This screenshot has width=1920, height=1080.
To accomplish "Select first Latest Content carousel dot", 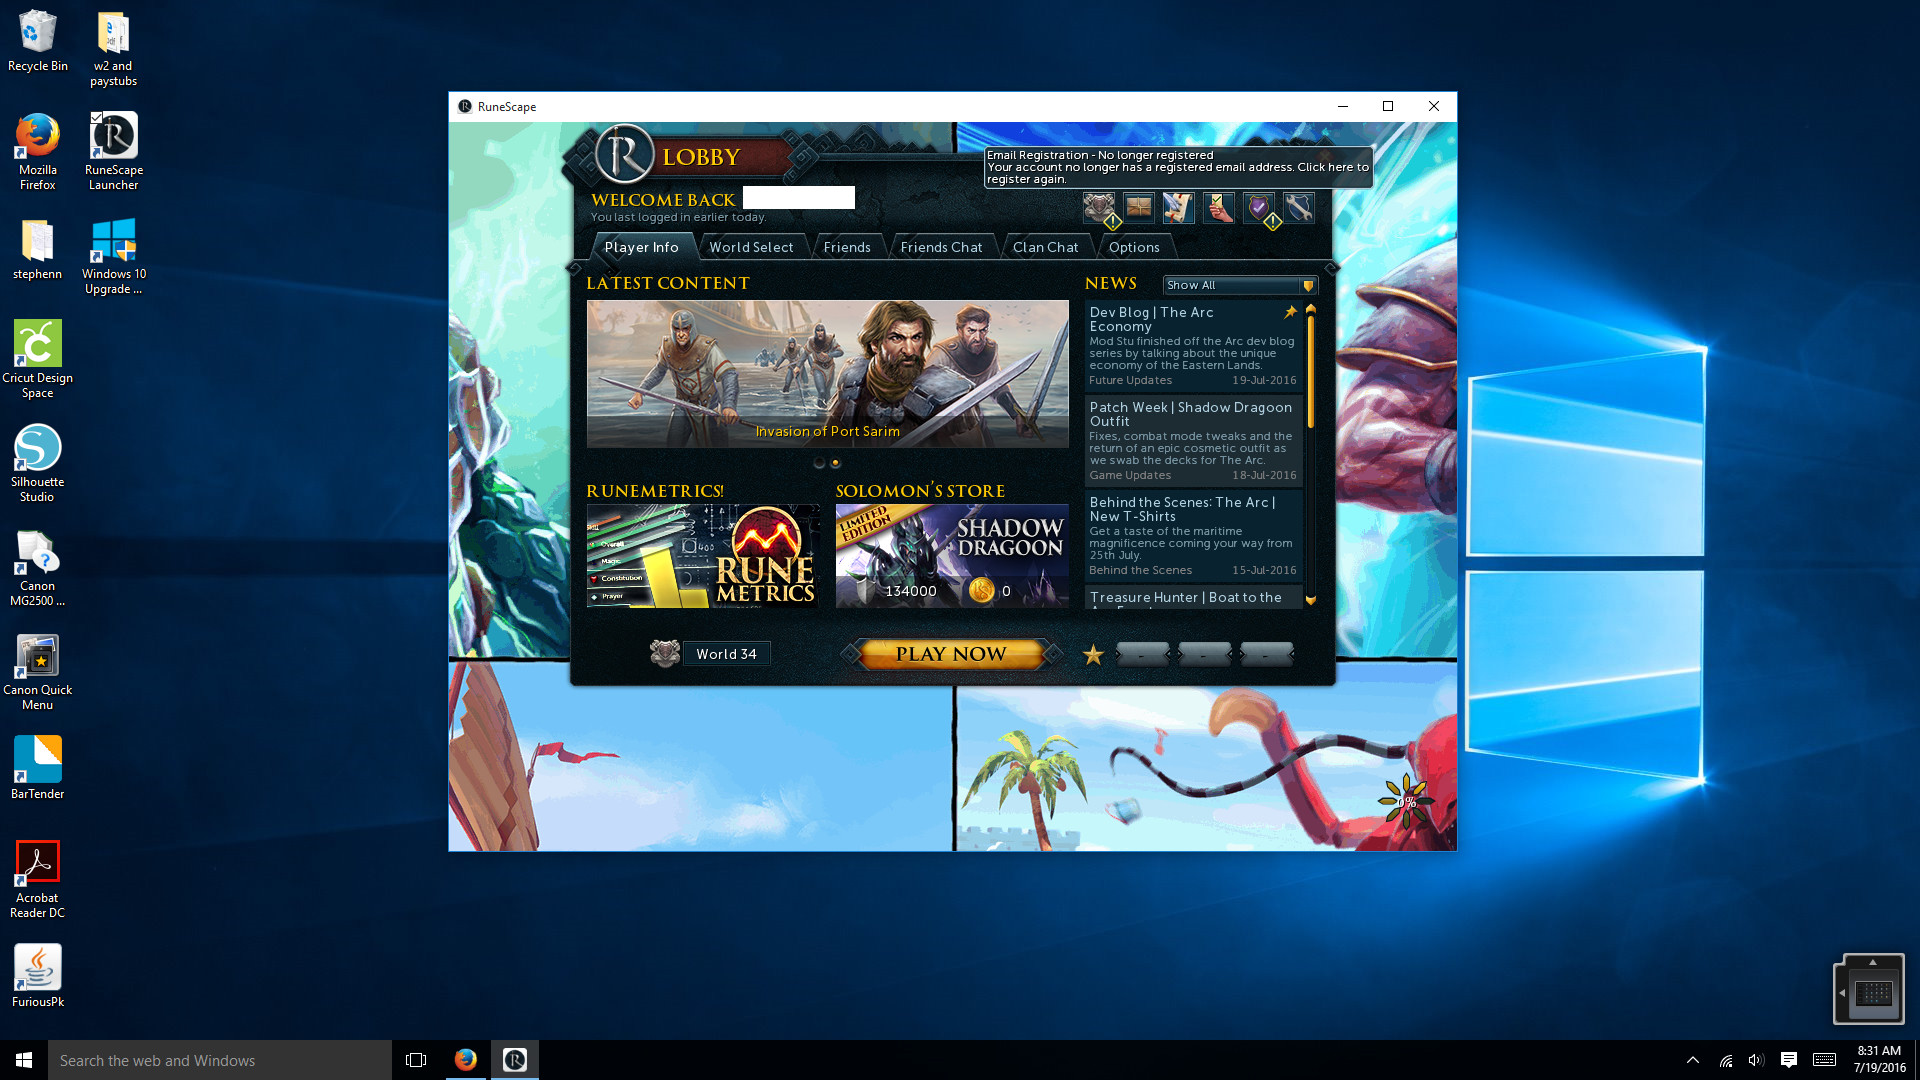I will (x=819, y=463).
